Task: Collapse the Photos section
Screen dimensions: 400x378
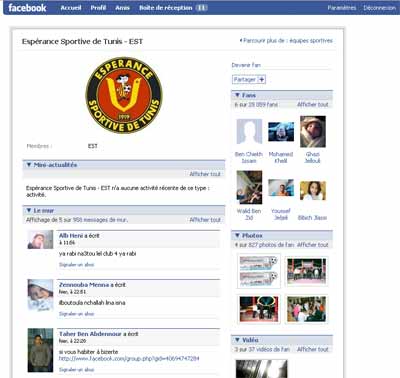Action: (237, 235)
